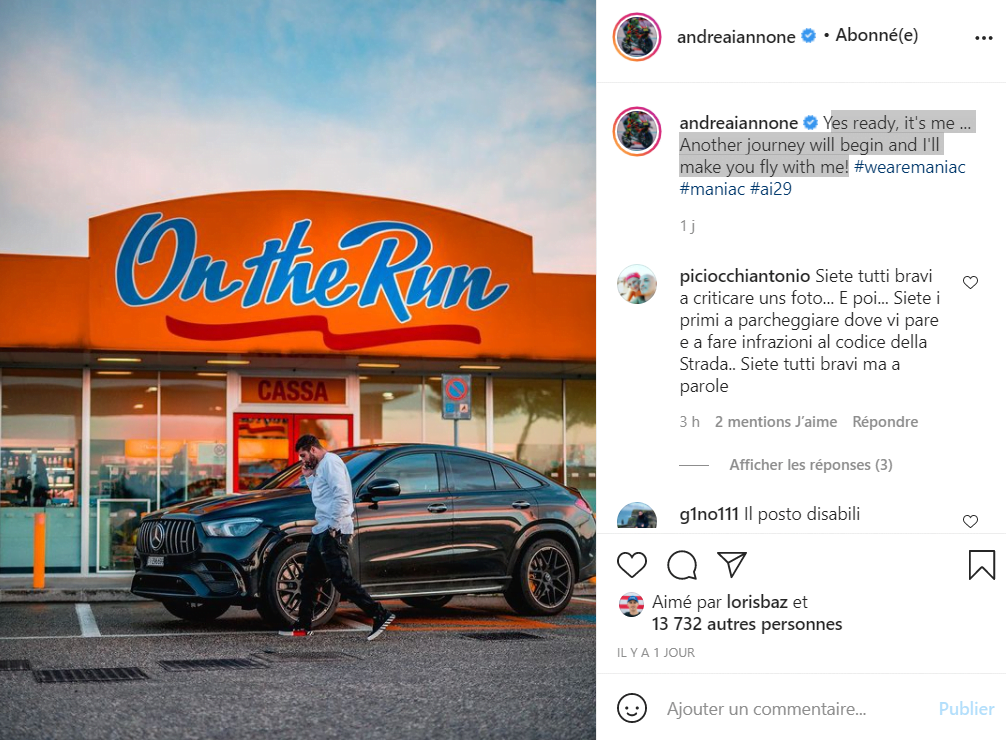Open the comment speech bubble icon
This screenshot has width=1006, height=740.
(x=681, y=565)
